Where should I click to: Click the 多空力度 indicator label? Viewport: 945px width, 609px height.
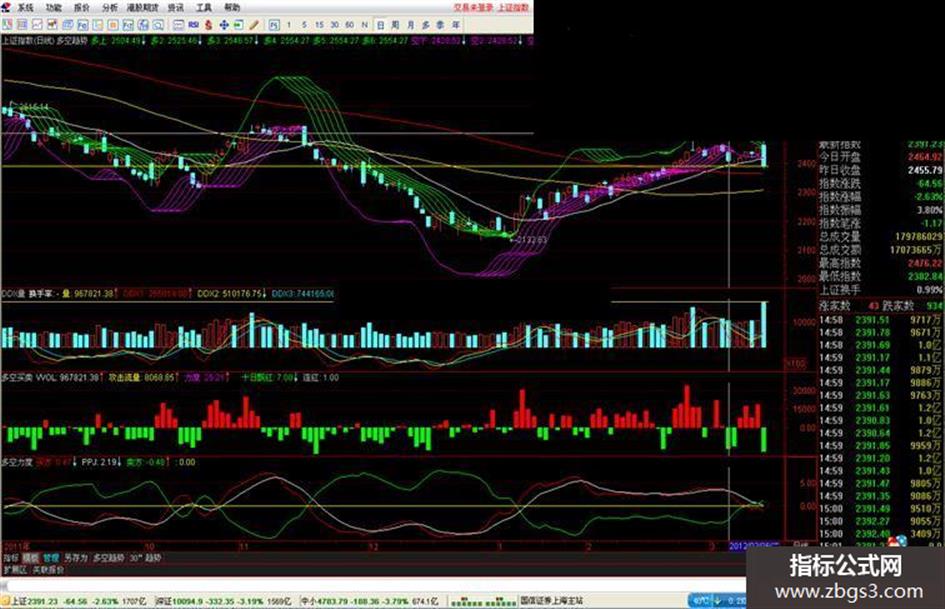coord(17,462)
